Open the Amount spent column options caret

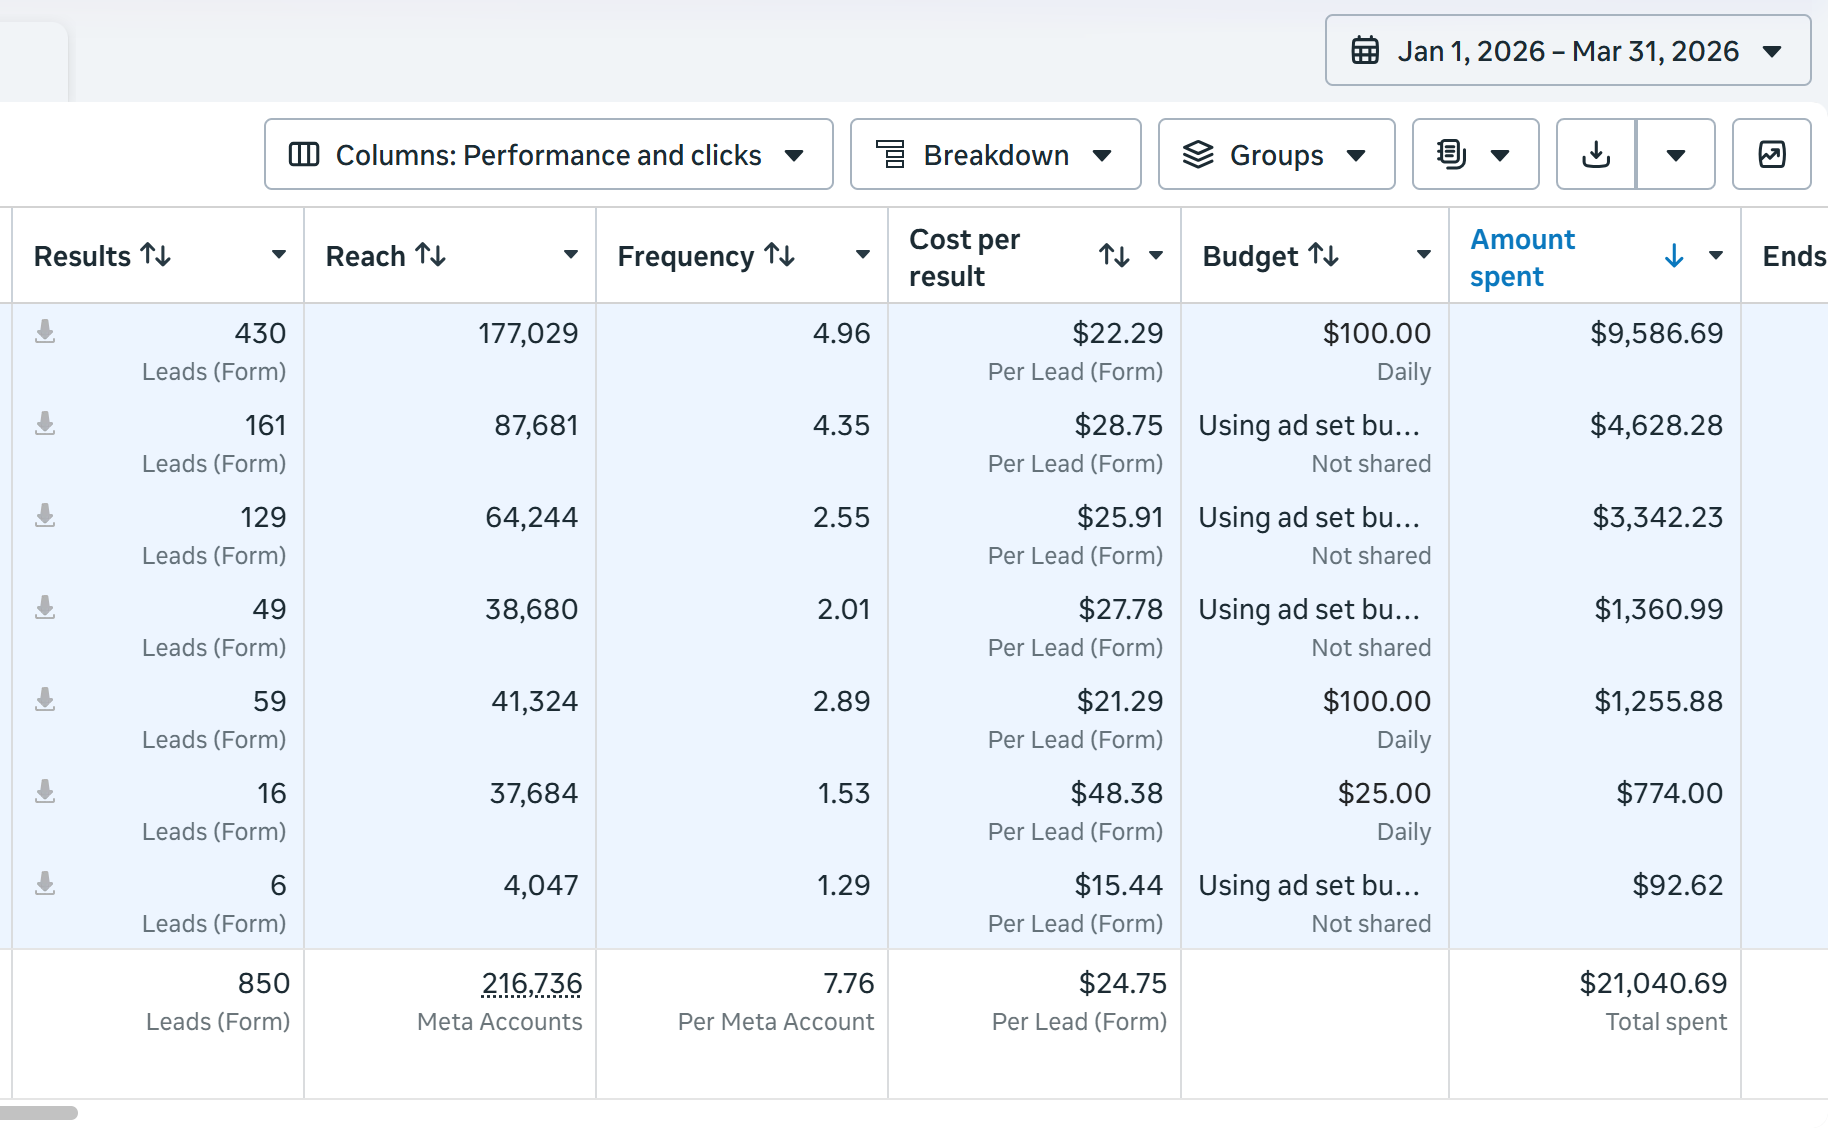1716,255
